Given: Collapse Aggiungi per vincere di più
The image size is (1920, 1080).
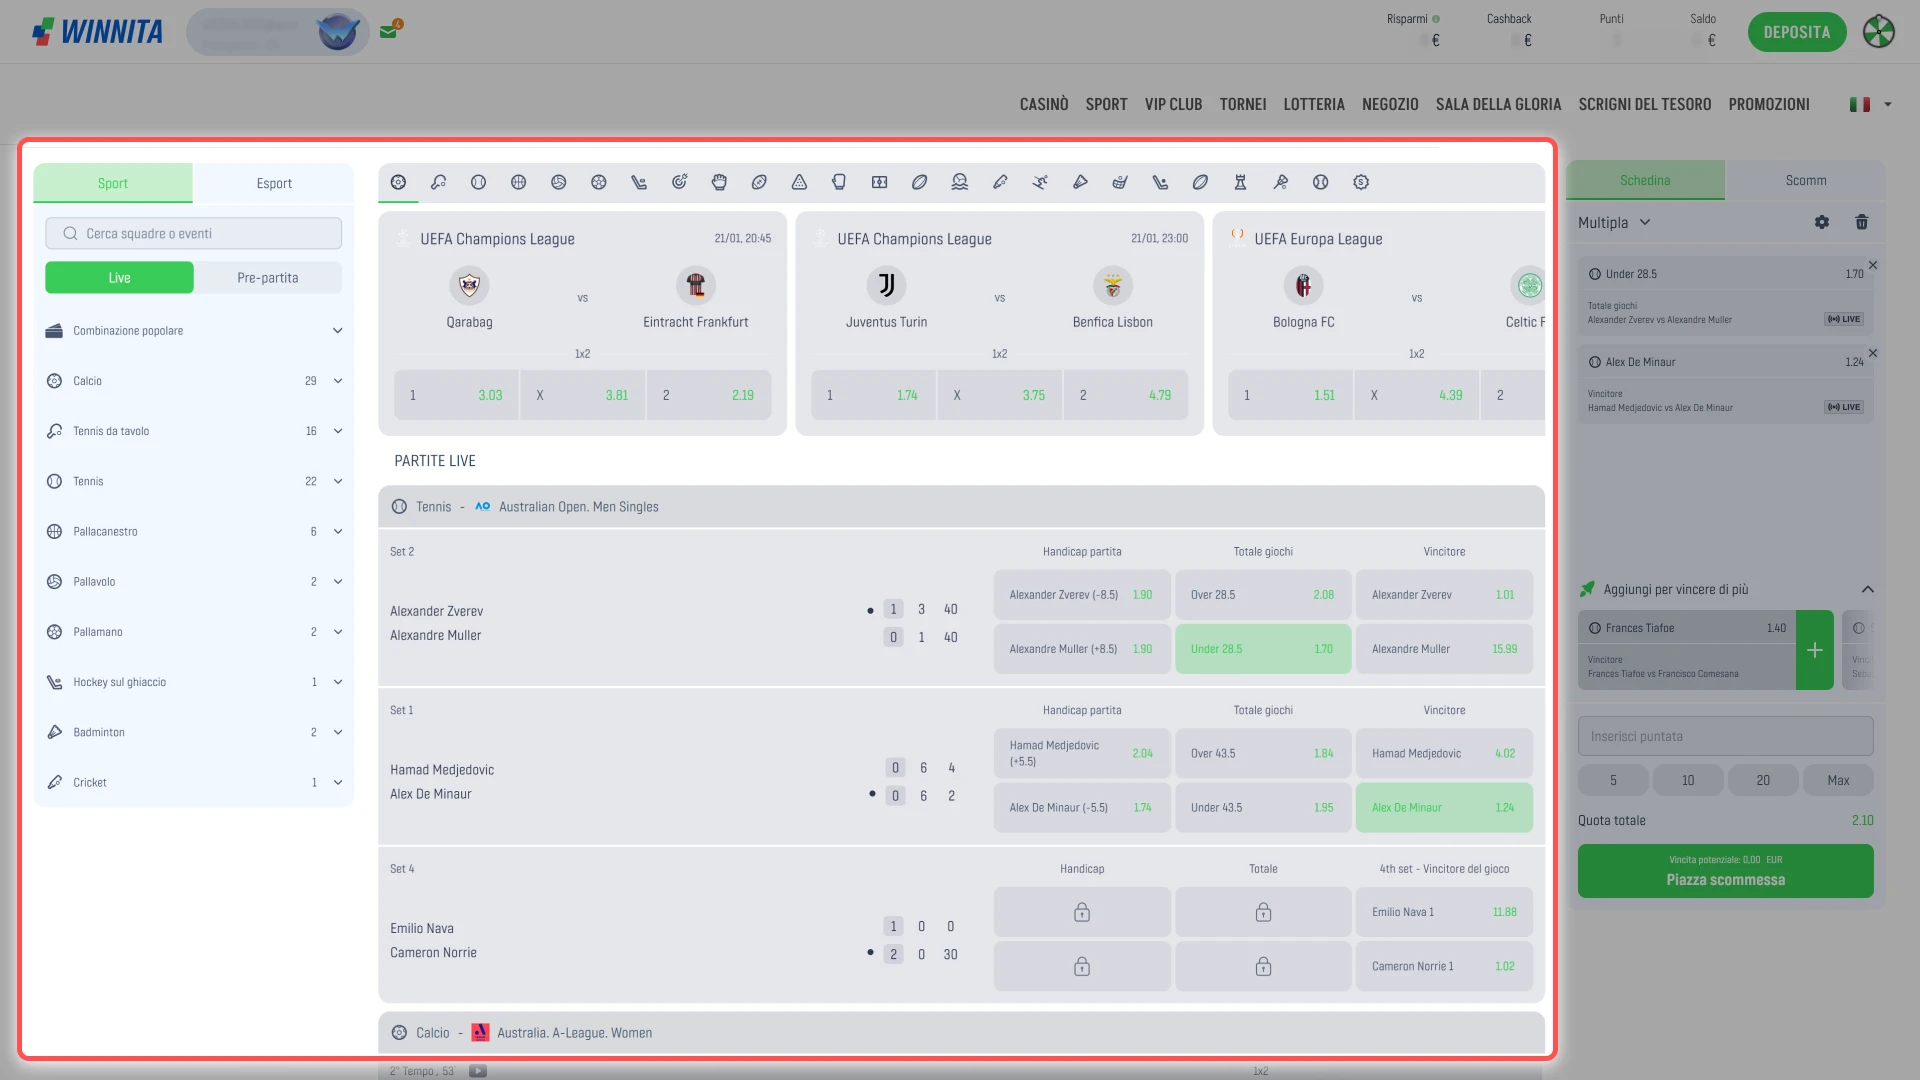Looking at the screenshot, I should click(x=1867, y=590).
